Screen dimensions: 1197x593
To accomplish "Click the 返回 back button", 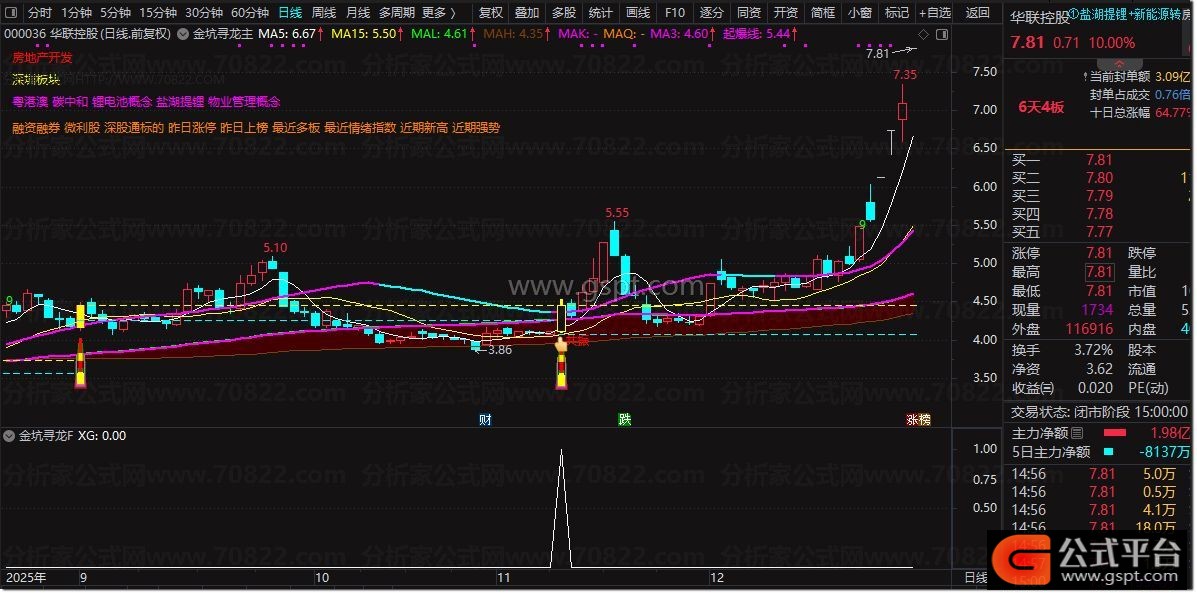I will 978,13.
